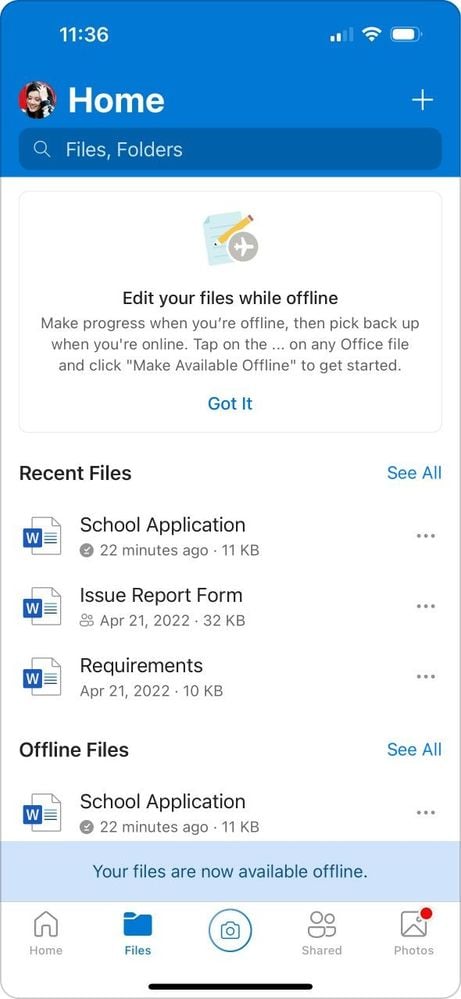Screen dimensions: 461x999
Task: See All recent files
Action: click(414, 473)
